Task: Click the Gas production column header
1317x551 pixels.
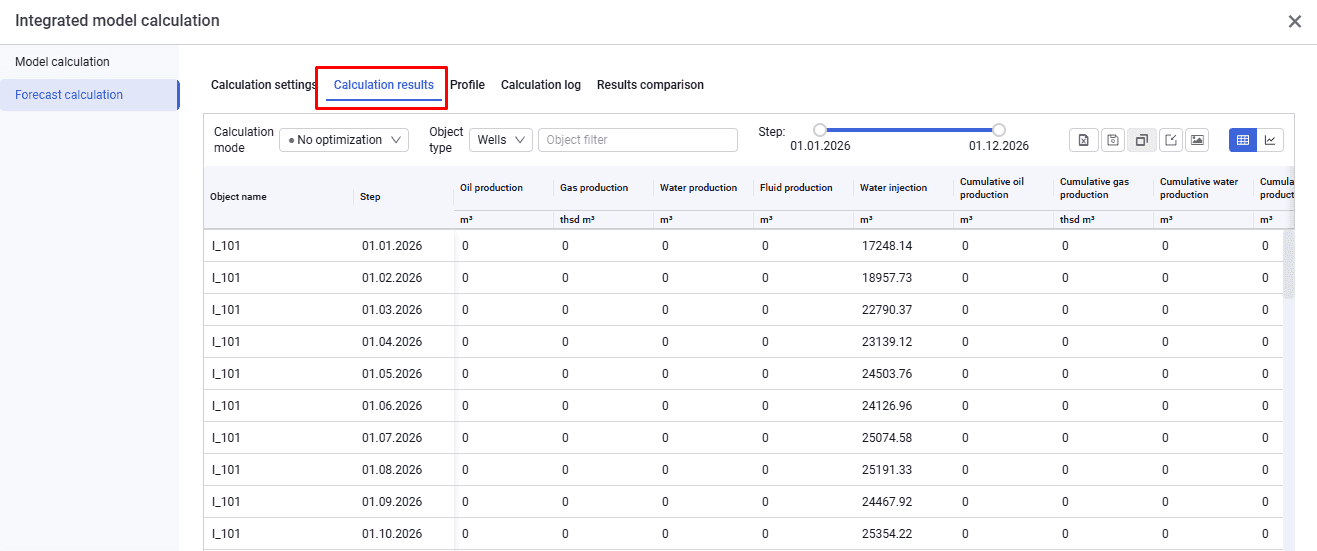Action: pyautogui.click(x=594, y=188)
